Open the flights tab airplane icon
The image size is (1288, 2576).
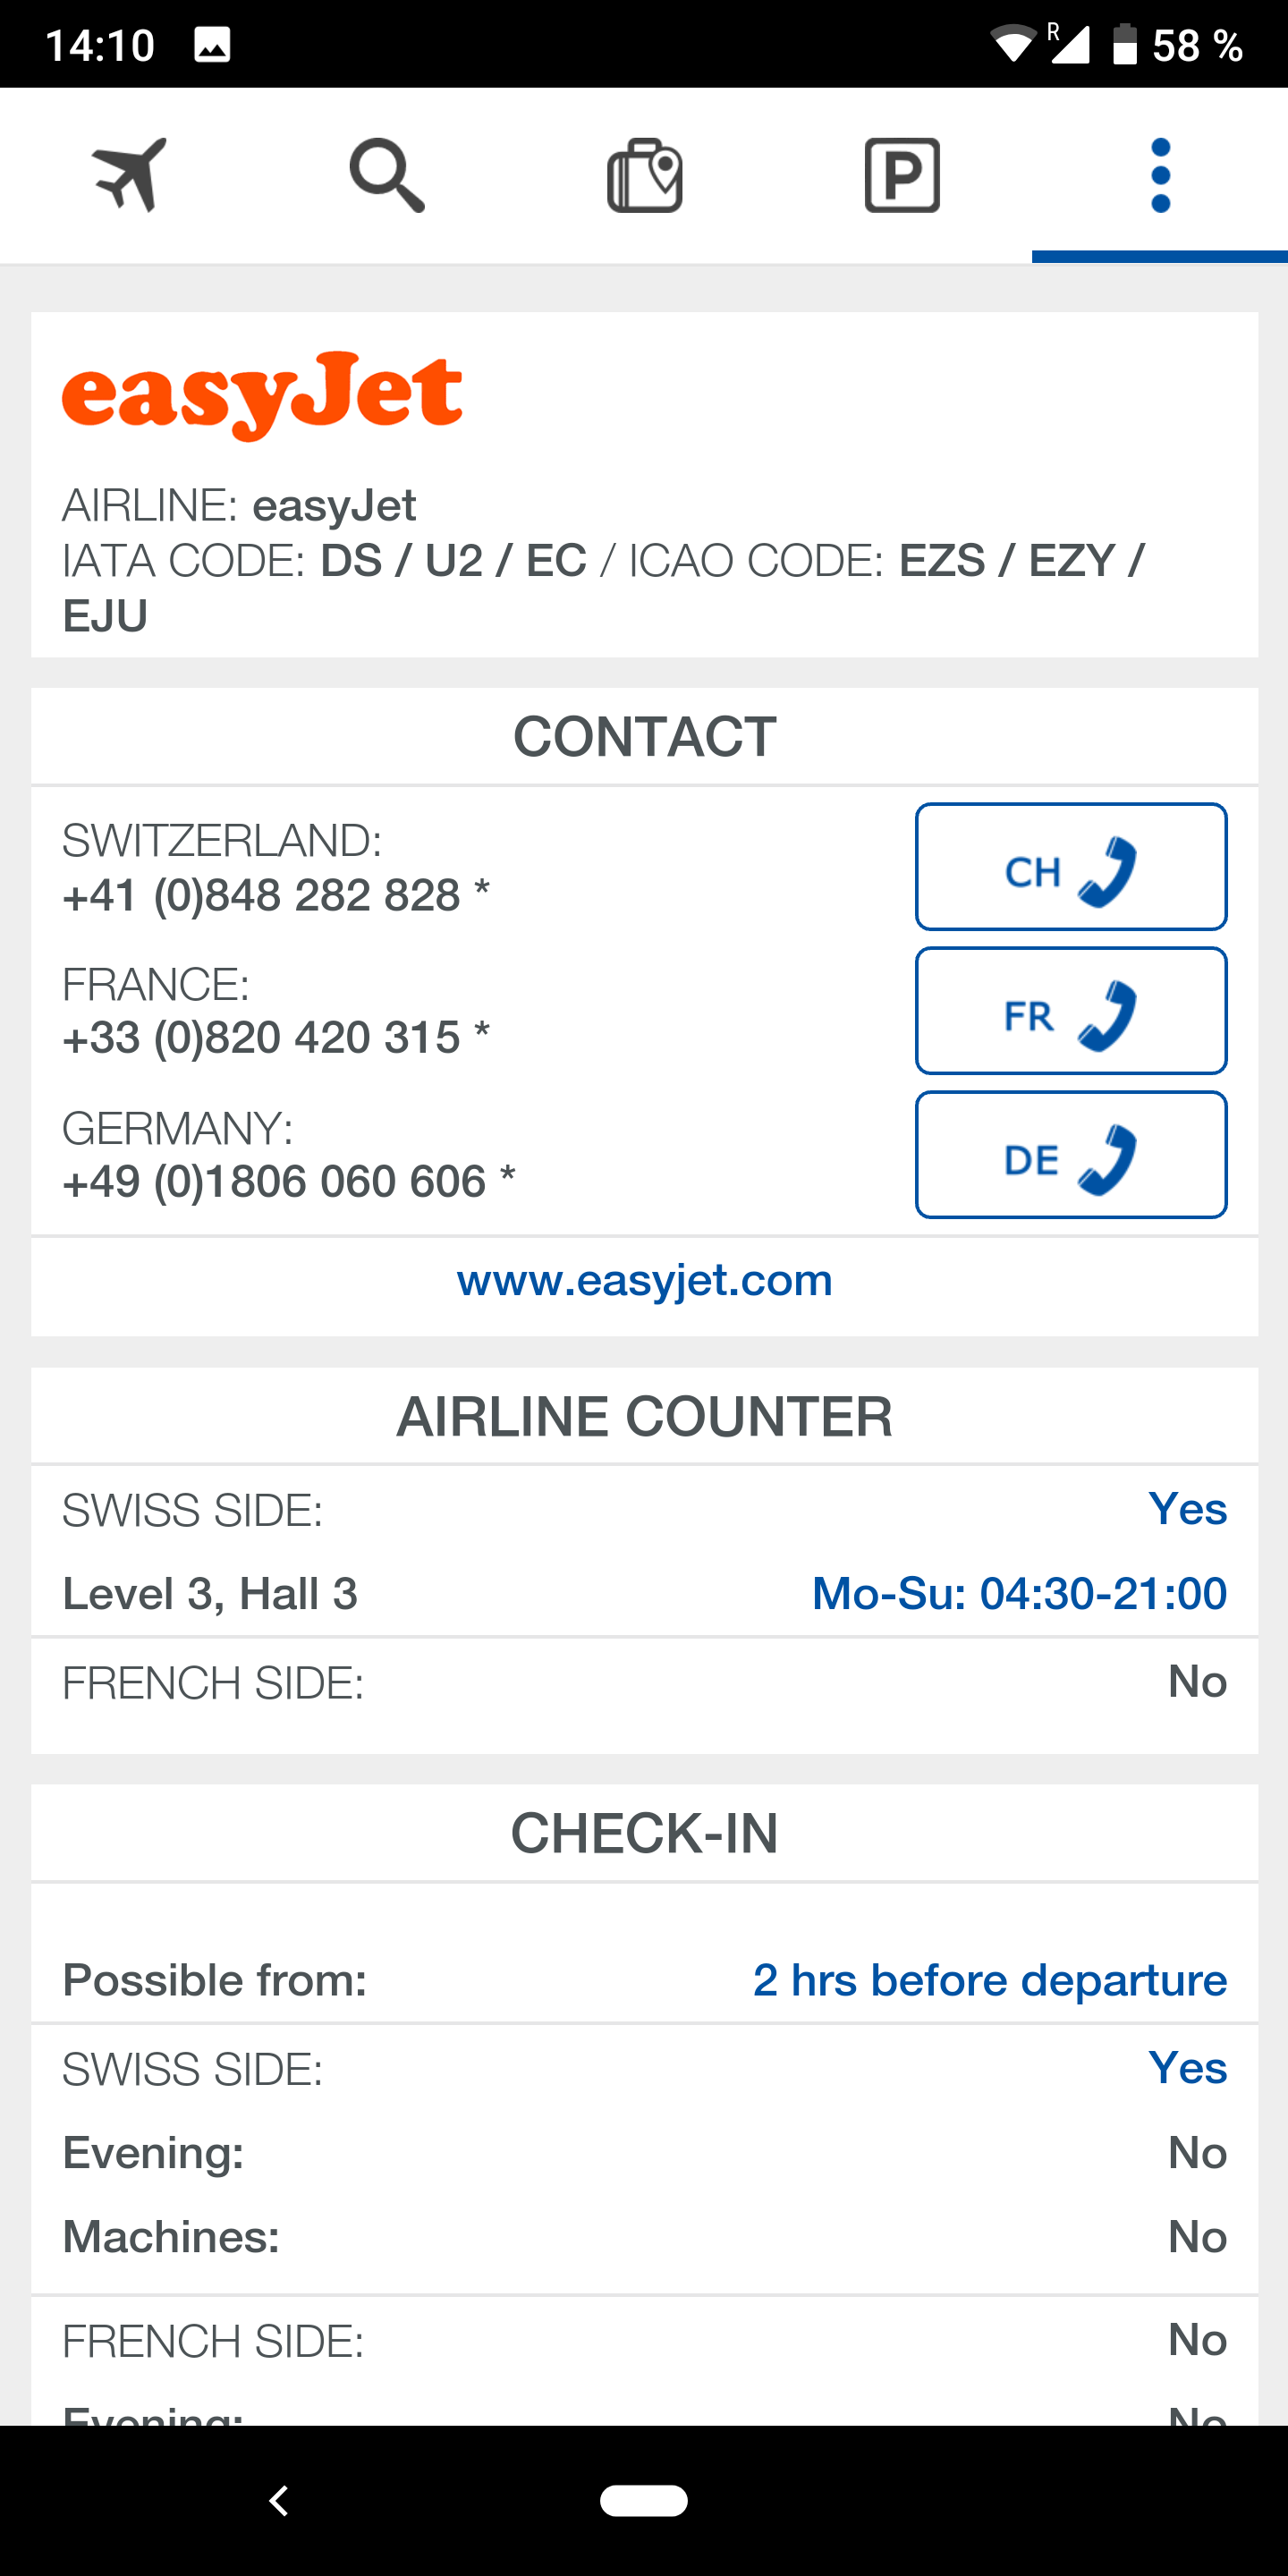click(129, 175)
